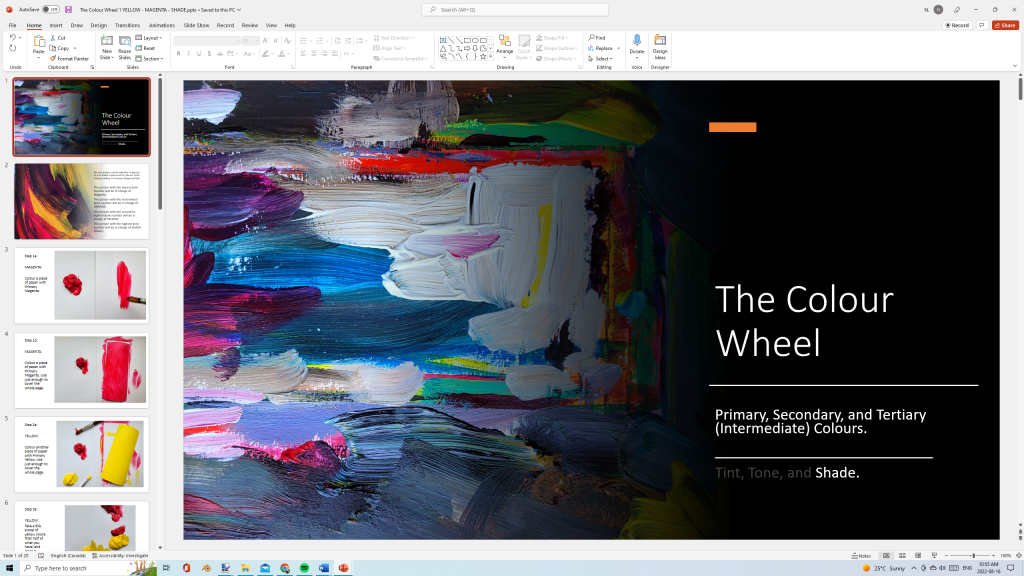Click the Reset slide icon
The width and height of the screenshot is (1024, 576).
pyautogui.click(x=143, y=47)
